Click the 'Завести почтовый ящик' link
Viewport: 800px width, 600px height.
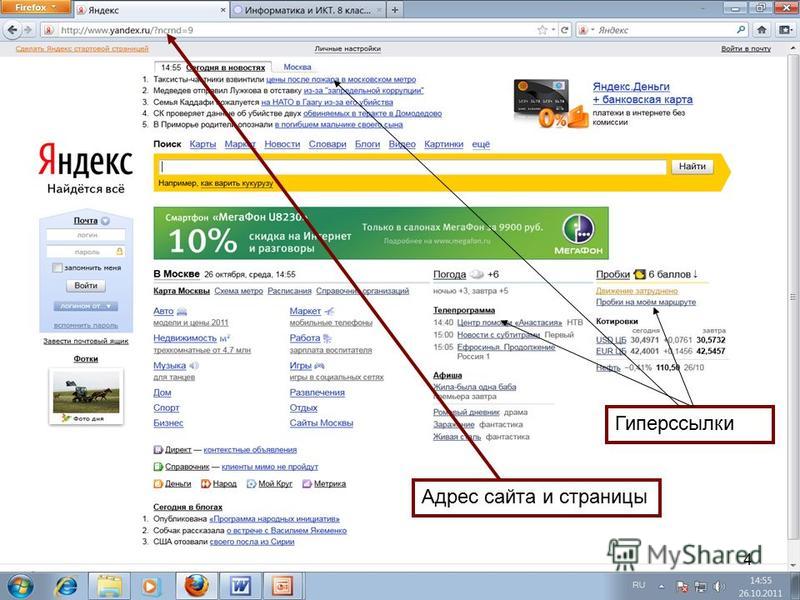click(x=86, y=341)
